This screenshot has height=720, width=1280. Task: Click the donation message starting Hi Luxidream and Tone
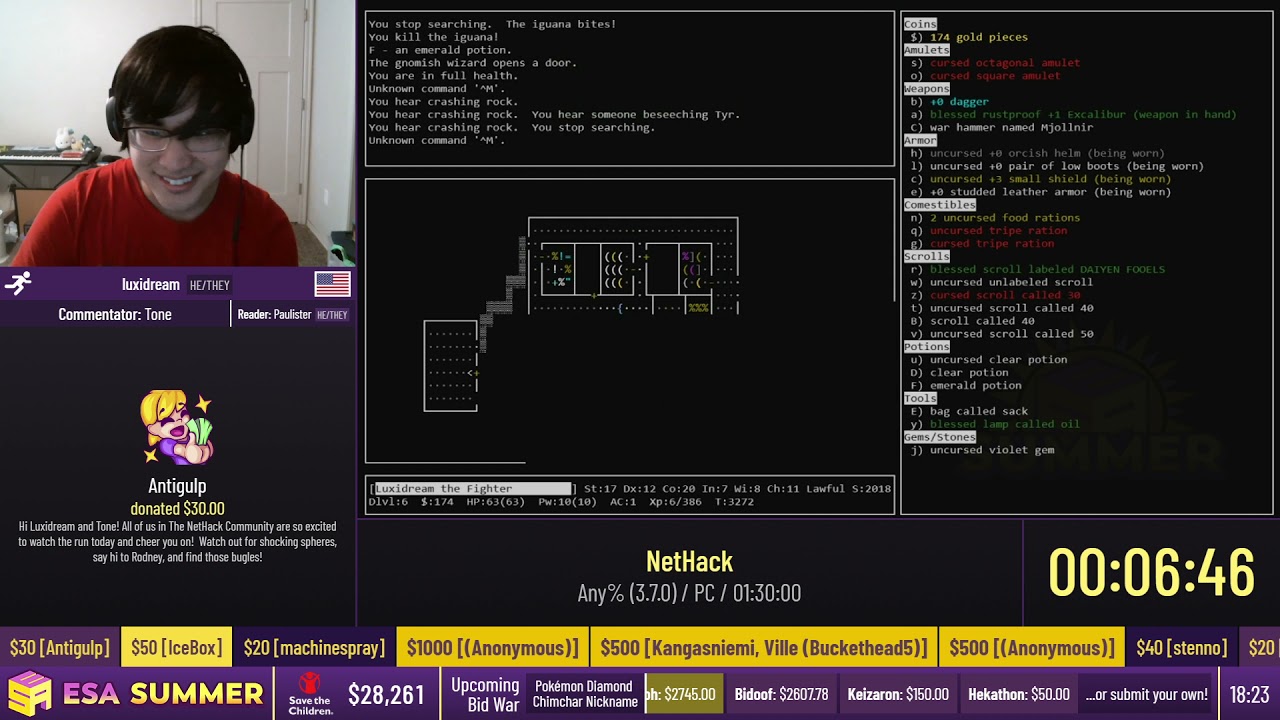click(x=177, y=541)
